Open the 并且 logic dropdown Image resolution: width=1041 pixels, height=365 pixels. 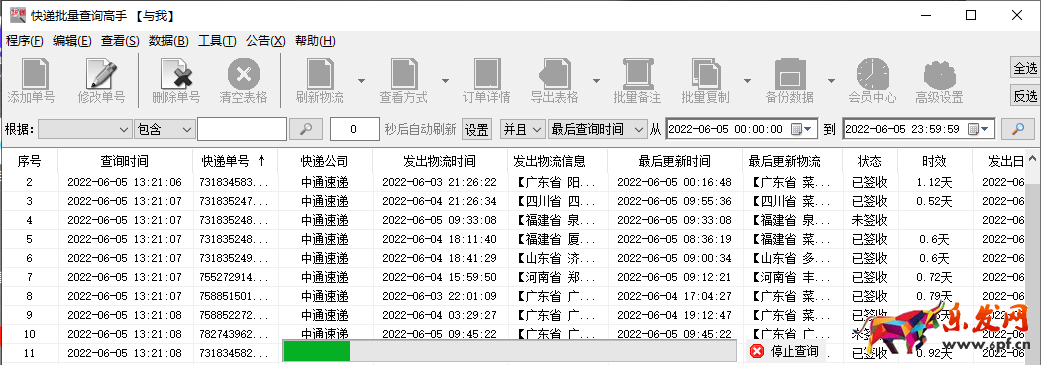point(522,129)
